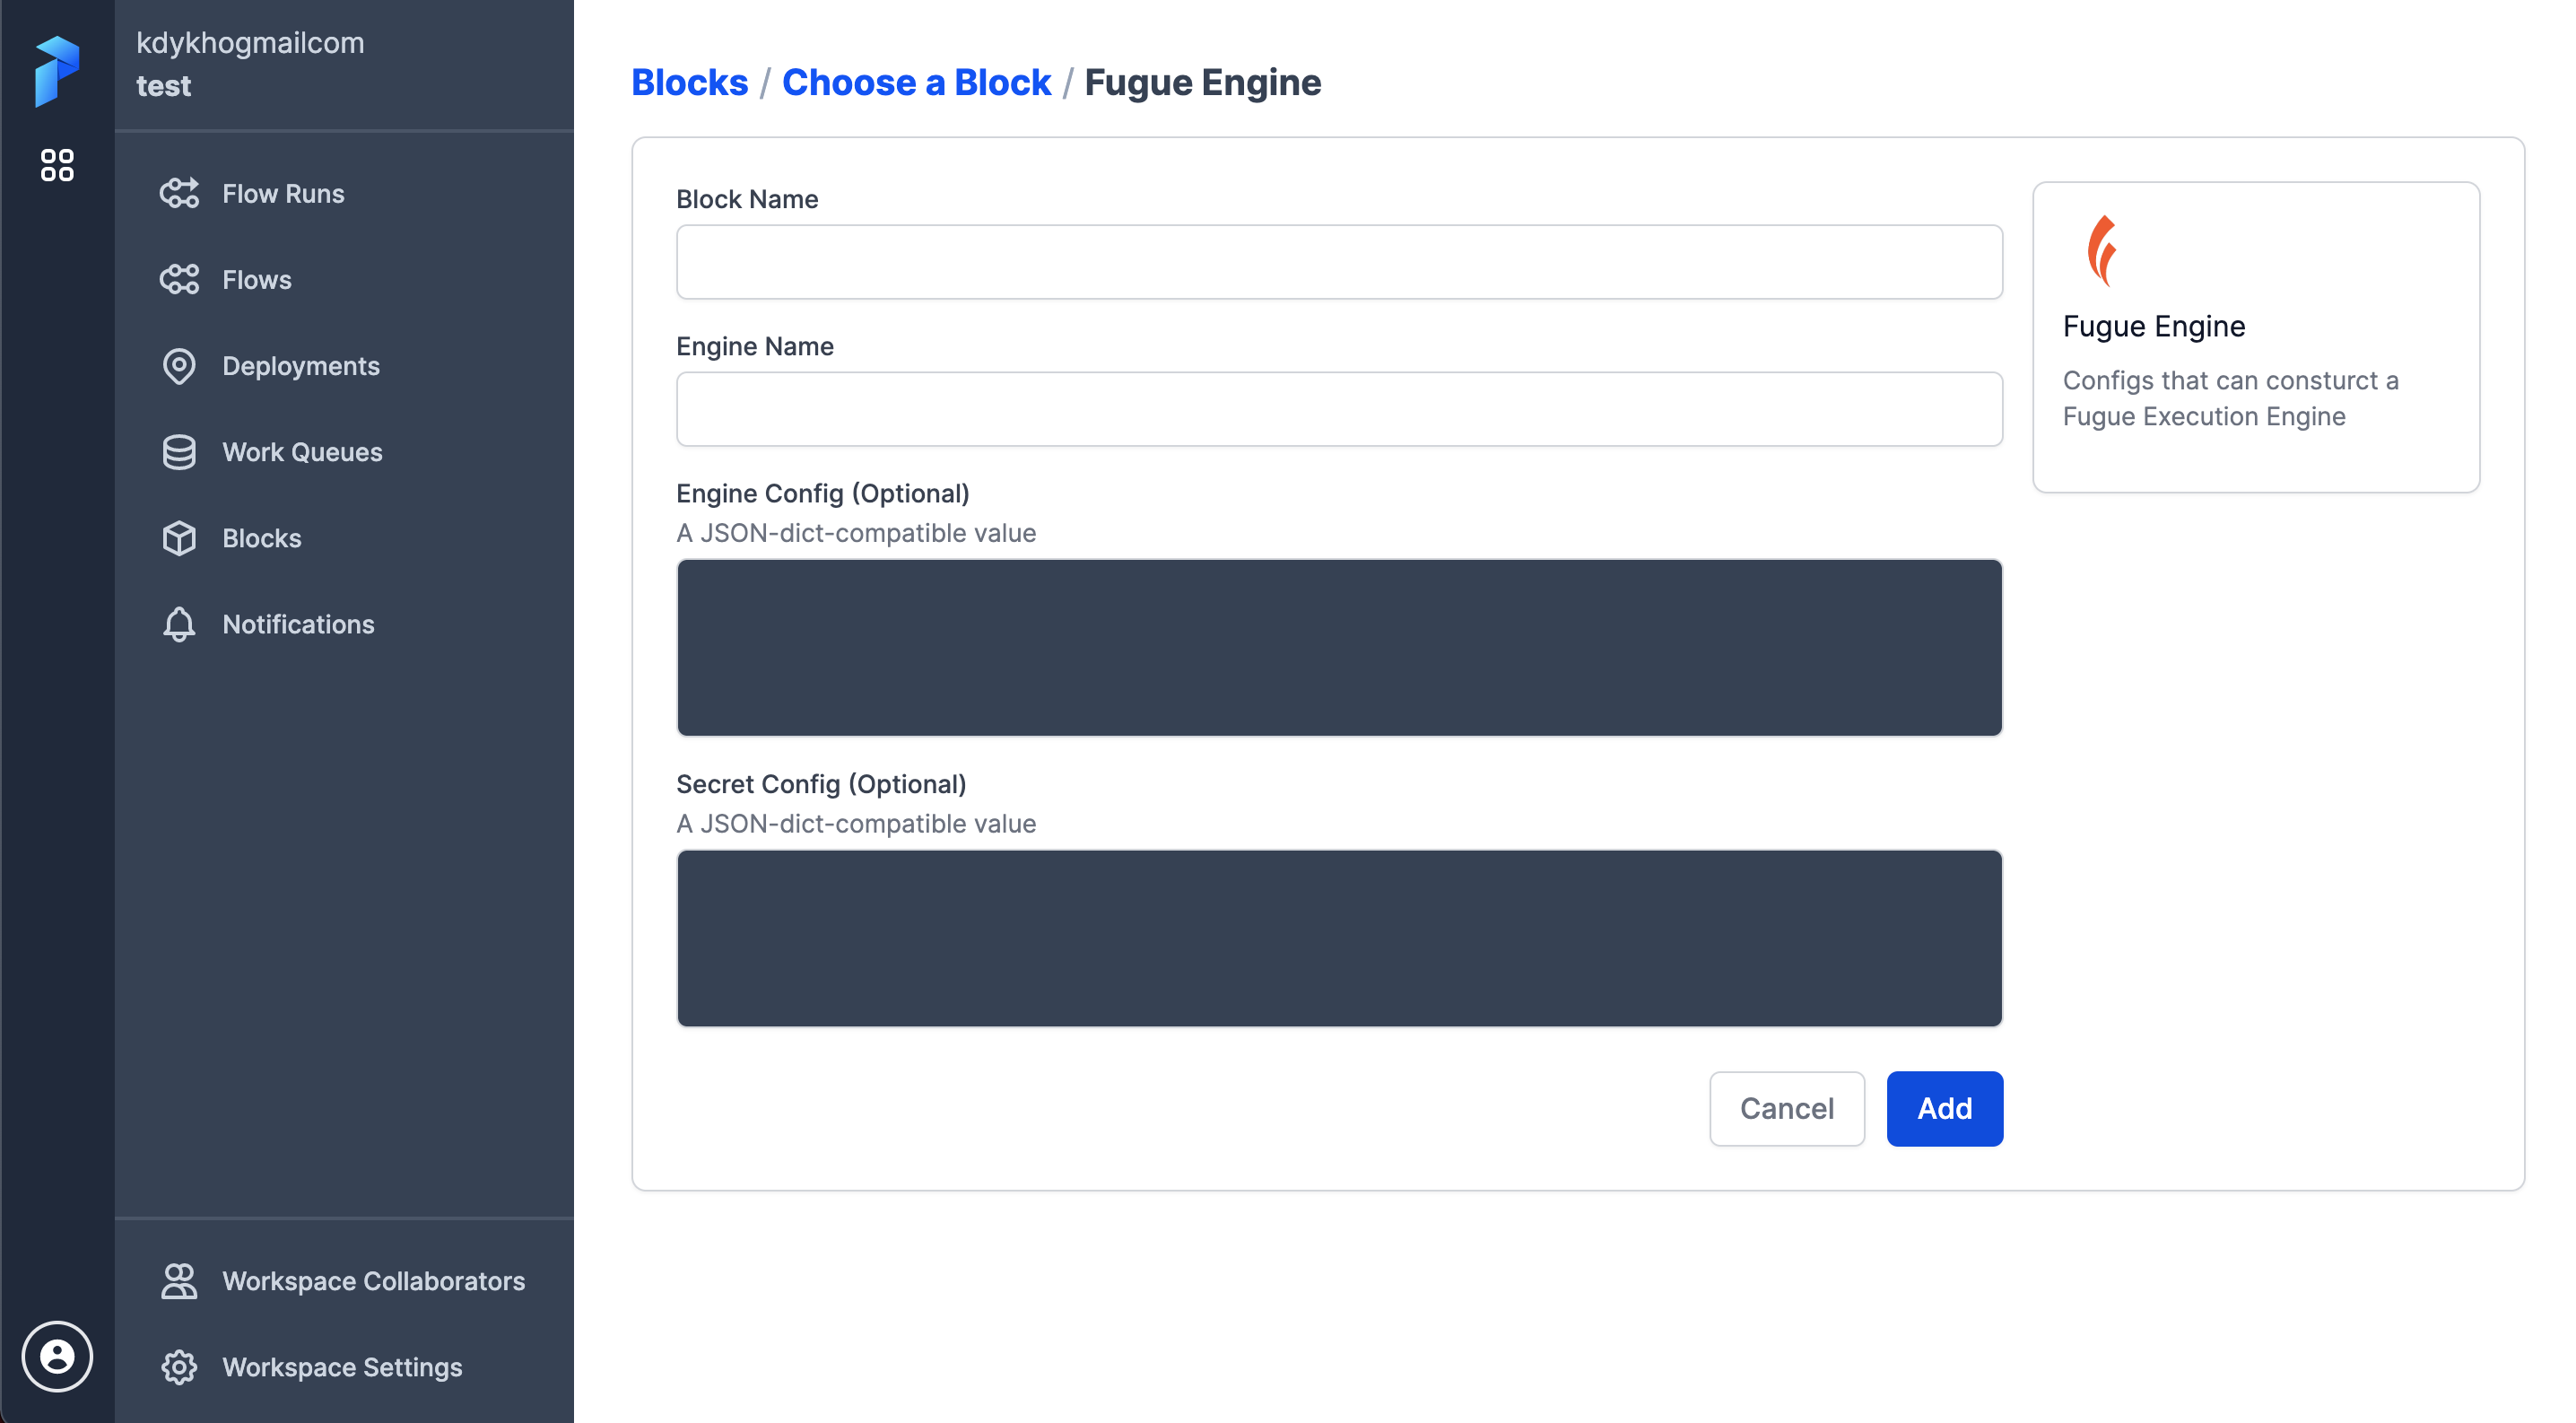Viewport: 2576px width, 1423px height.
Task: Open the user account avatar icon
Action: pyautogui.click(x=57, y=1356)
